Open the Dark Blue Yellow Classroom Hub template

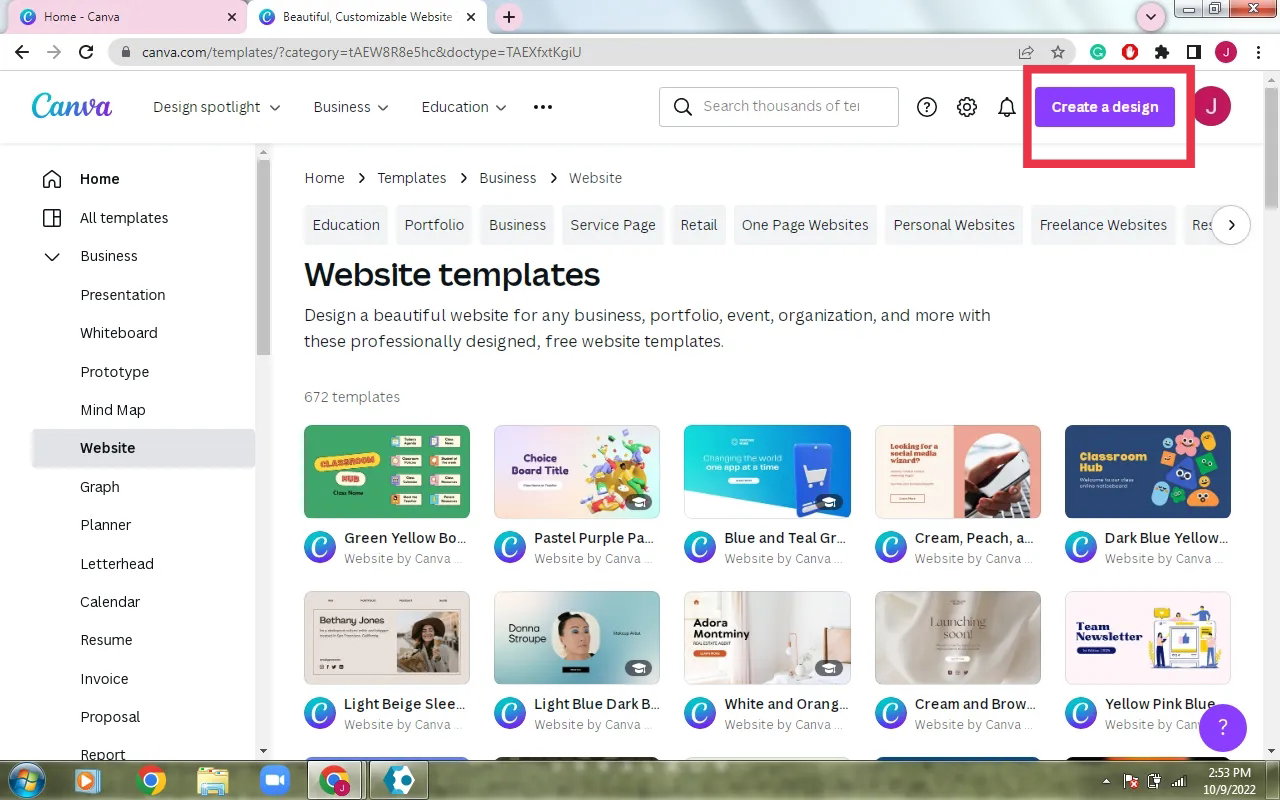click(1148, 471)
